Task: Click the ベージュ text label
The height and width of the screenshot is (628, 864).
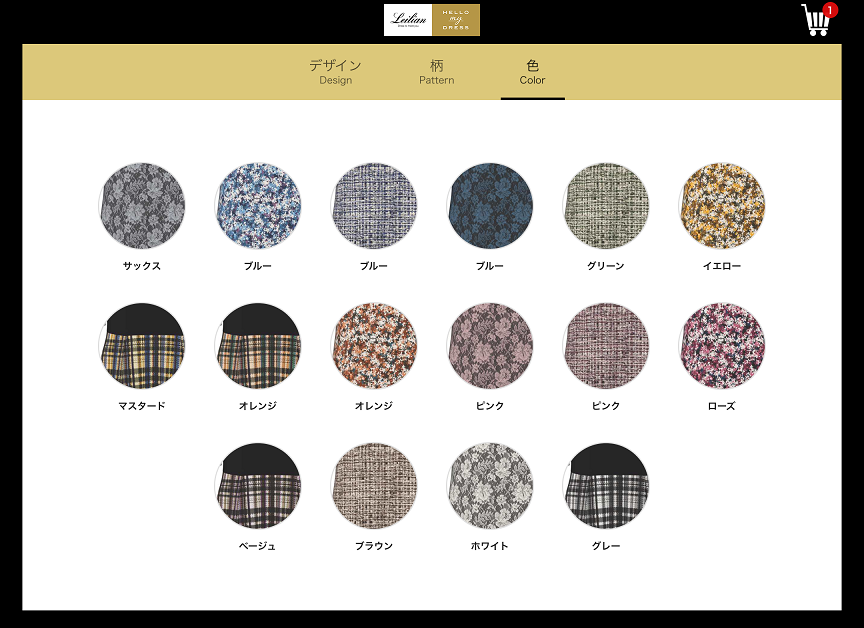Action: [258, 546]
